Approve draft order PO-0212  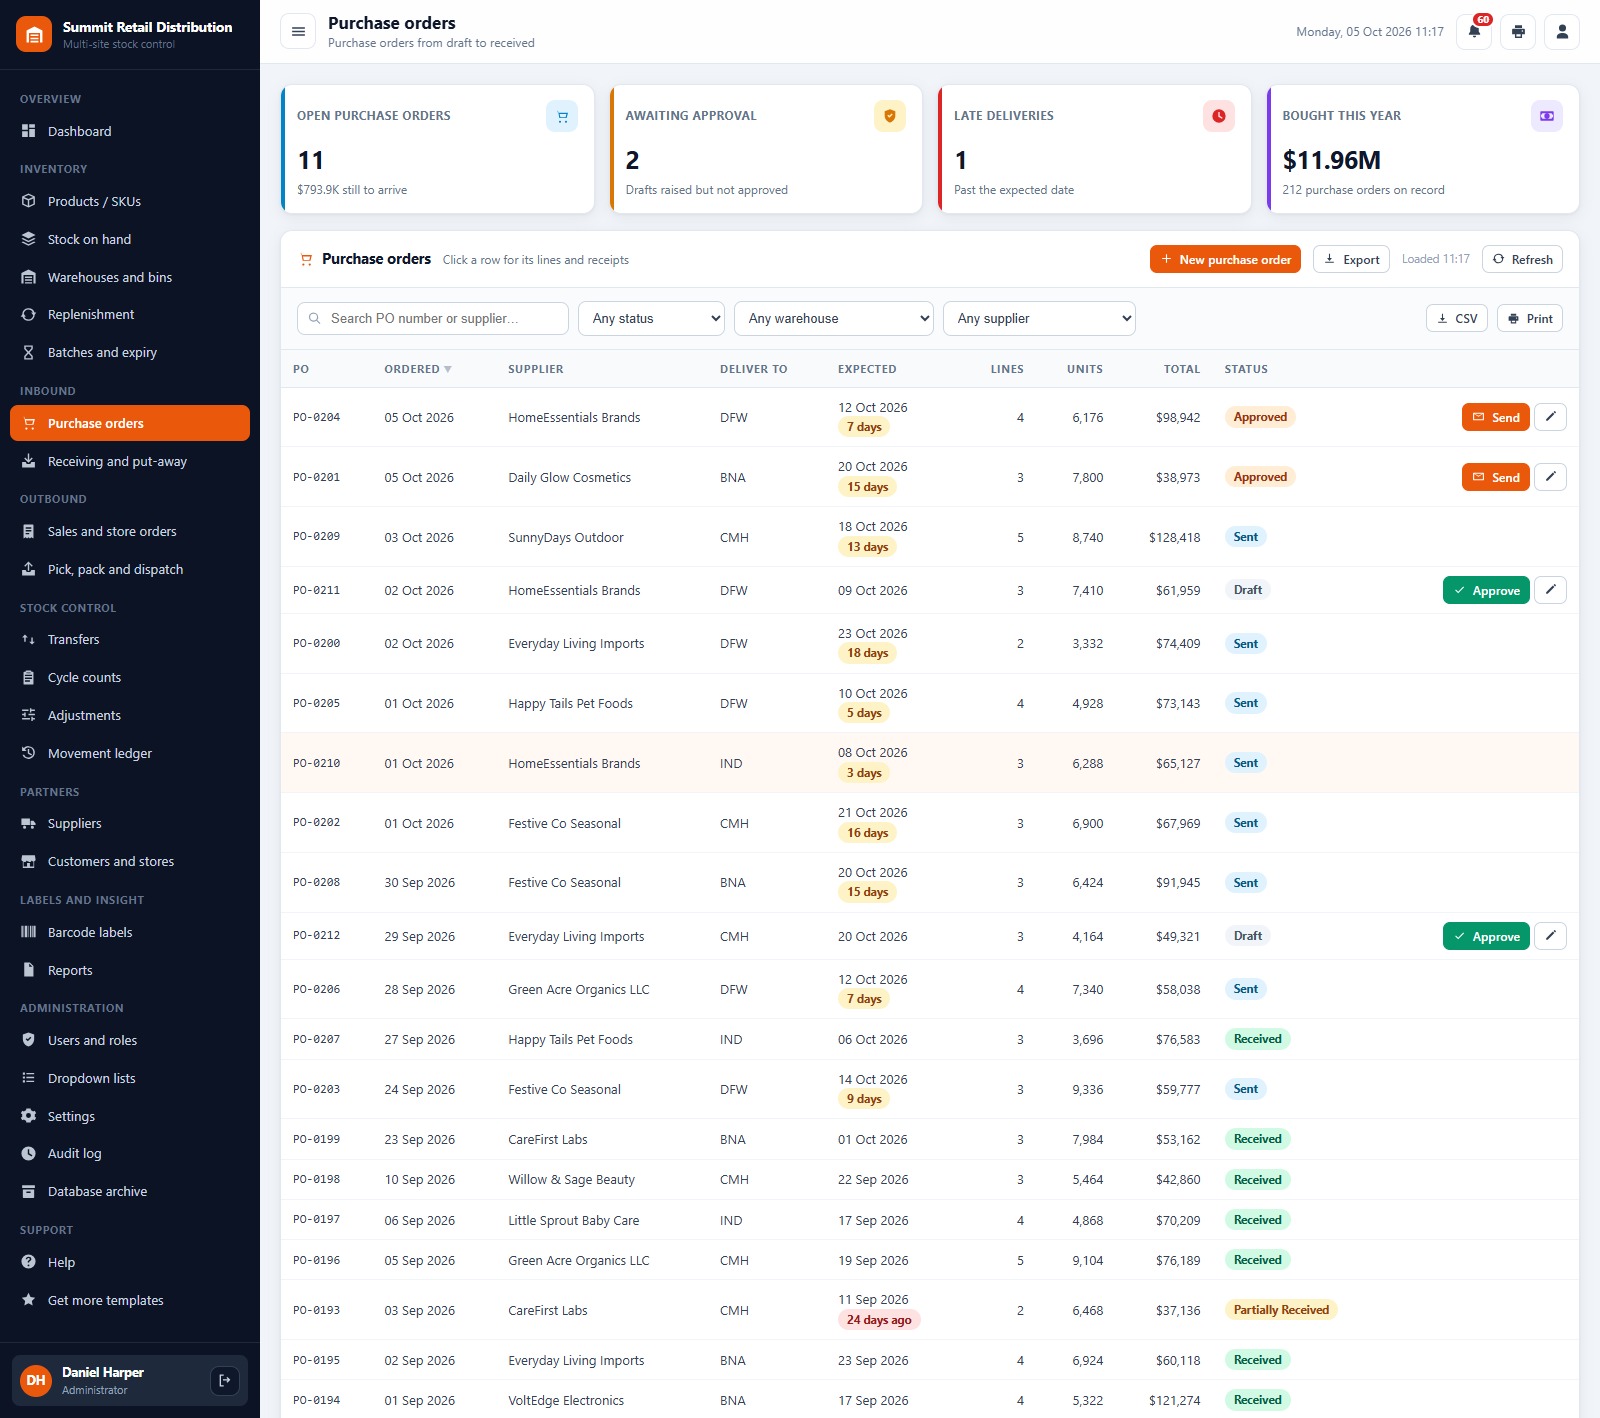pos(1486,936)
